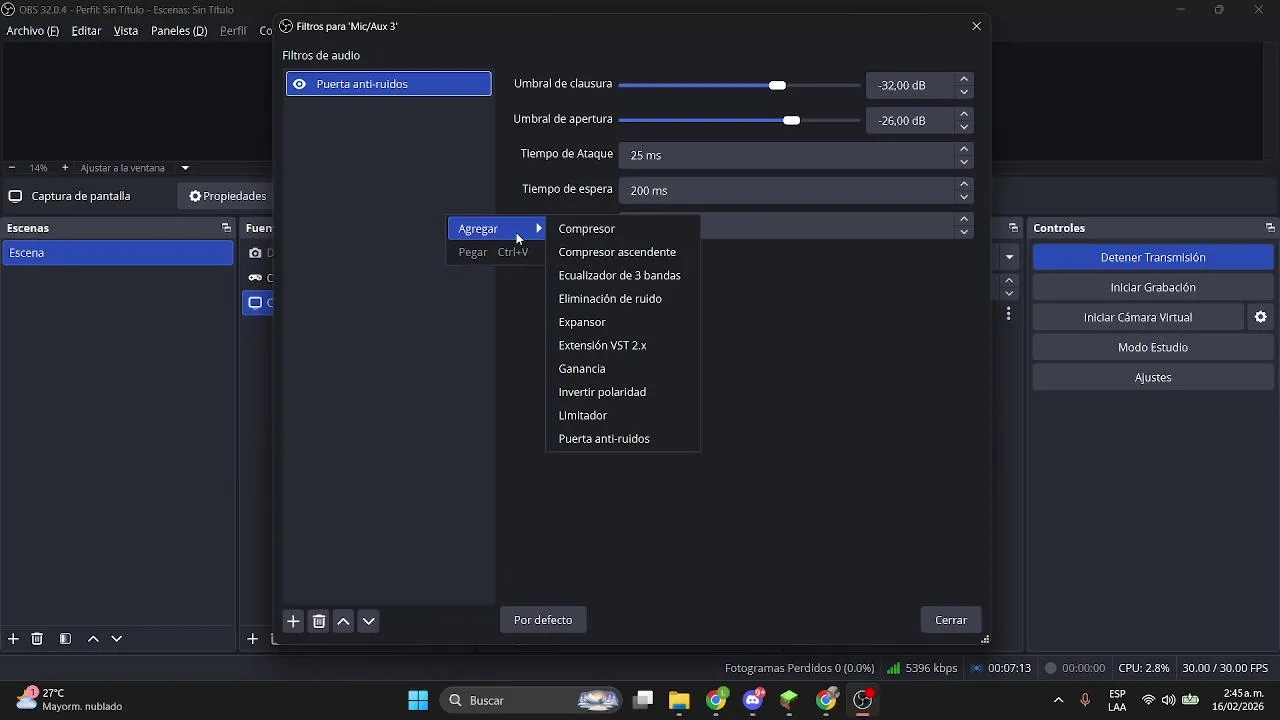Zoom out the preview with the minus icon
The width and height of the screenshot is (1280, 720).
(x=11, y=168)
